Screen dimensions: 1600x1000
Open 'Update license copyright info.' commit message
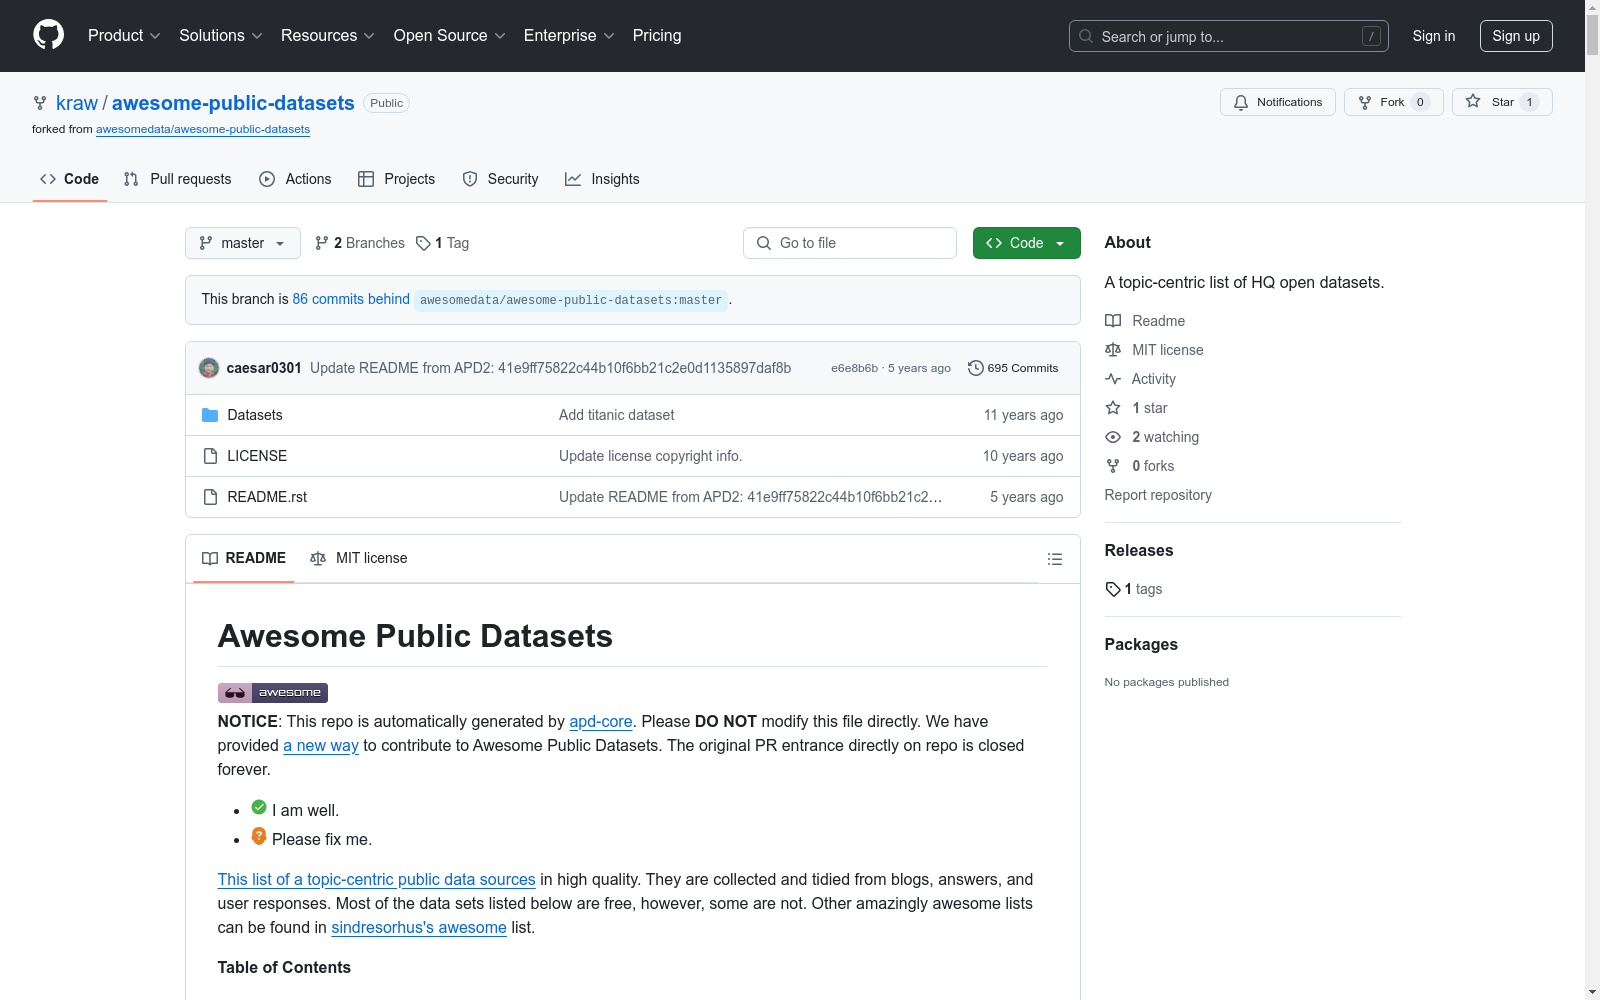pyautogui.click(x=650, y=456)
